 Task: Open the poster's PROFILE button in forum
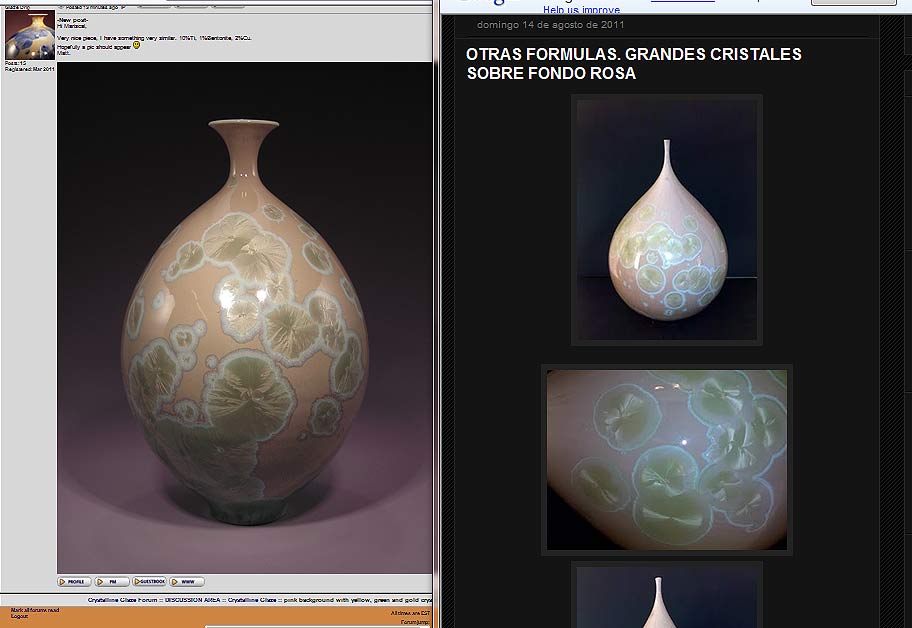click(x=74, y=581)
